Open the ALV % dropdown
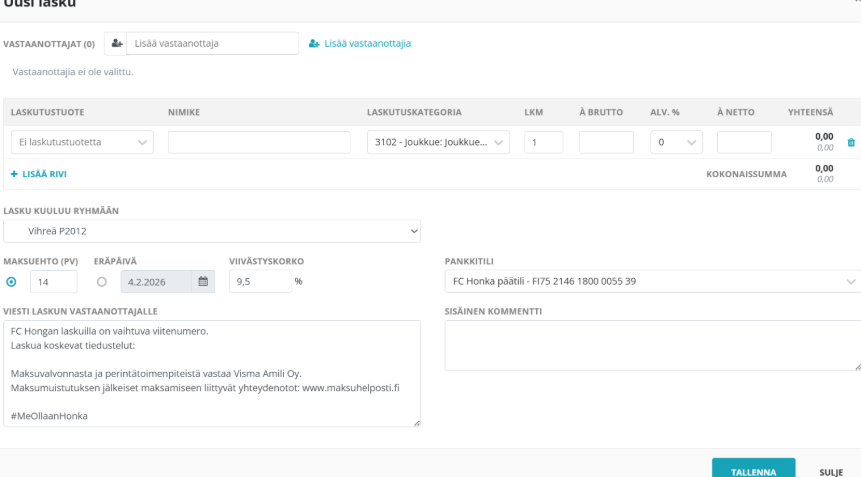Viewport: 861px width, 477px height. tap(674, 143)
